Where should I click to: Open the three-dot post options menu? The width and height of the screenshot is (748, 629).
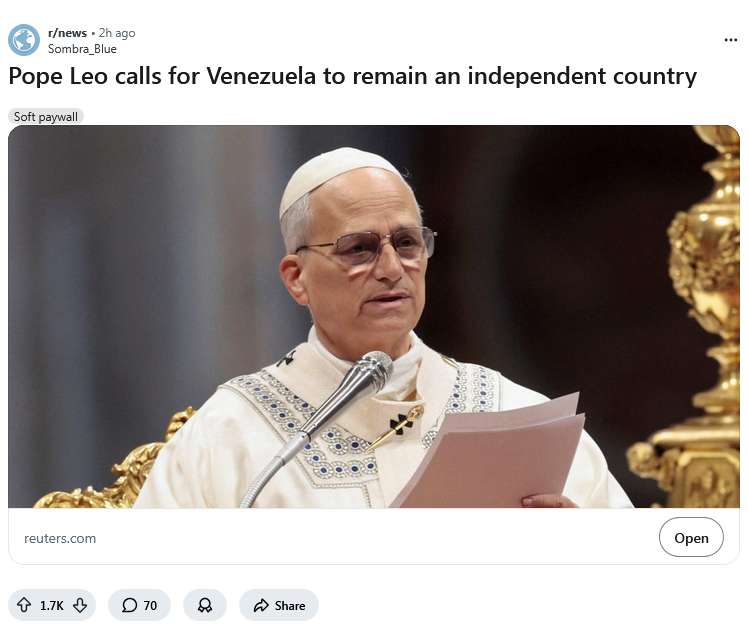[730, 40]
